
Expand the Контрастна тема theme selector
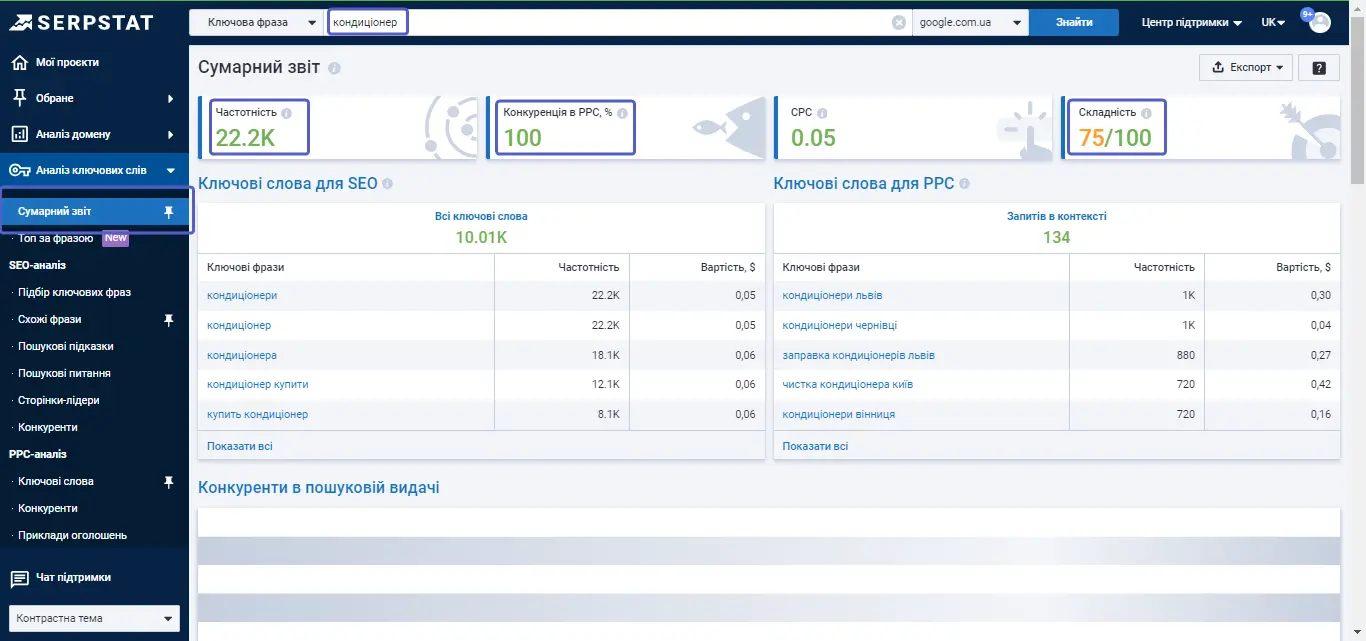94,618
